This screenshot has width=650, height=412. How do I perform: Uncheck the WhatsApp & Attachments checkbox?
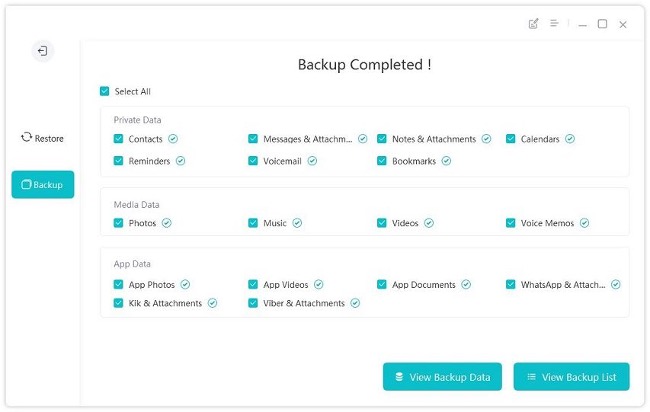click(510, 284)
